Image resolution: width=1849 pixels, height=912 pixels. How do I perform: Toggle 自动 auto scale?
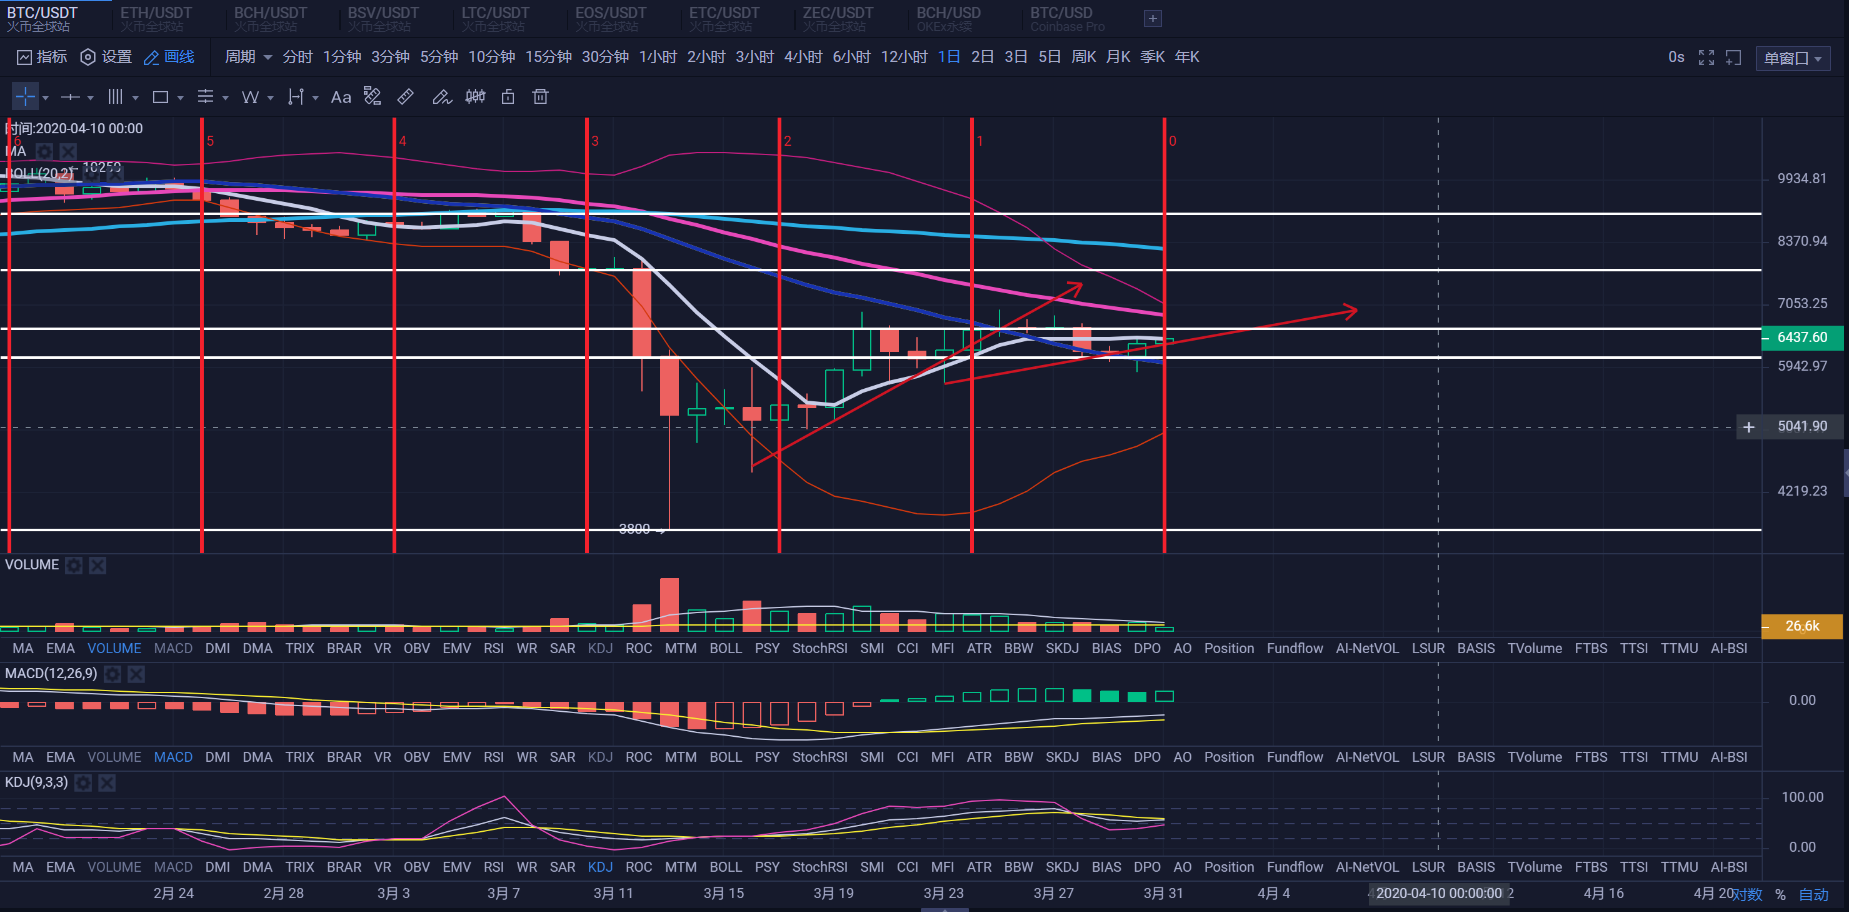1814,894
